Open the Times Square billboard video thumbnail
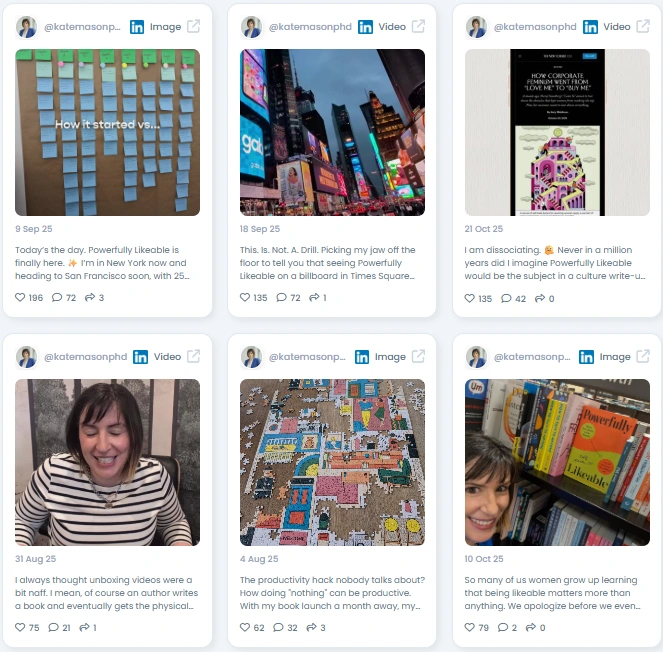This screenshot has width=663, height=652. [x=332, y=132]
